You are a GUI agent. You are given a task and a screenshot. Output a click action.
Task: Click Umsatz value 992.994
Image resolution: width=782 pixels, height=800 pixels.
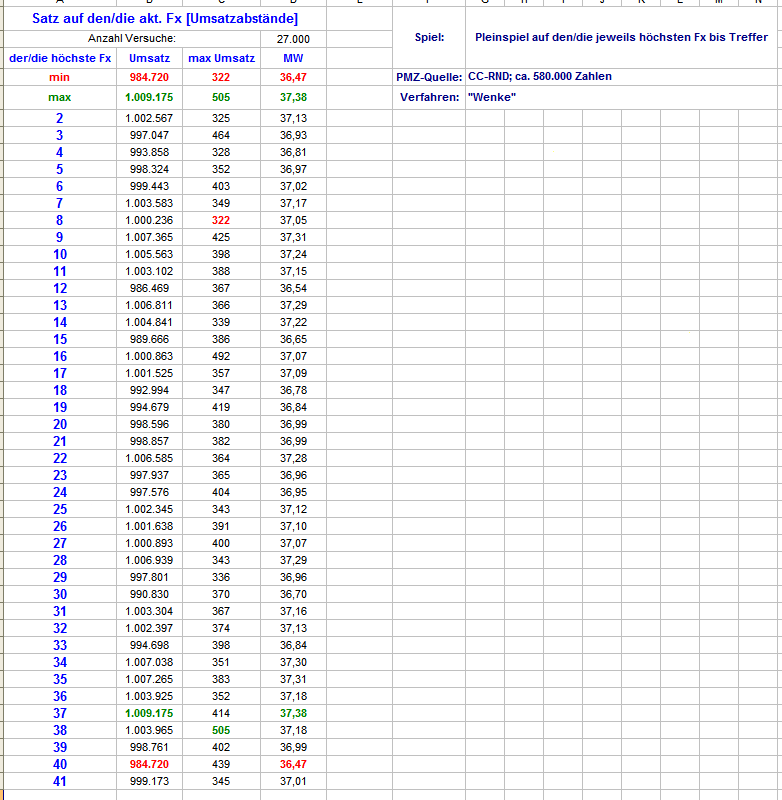pyautogui.click(x=149, y=390)
